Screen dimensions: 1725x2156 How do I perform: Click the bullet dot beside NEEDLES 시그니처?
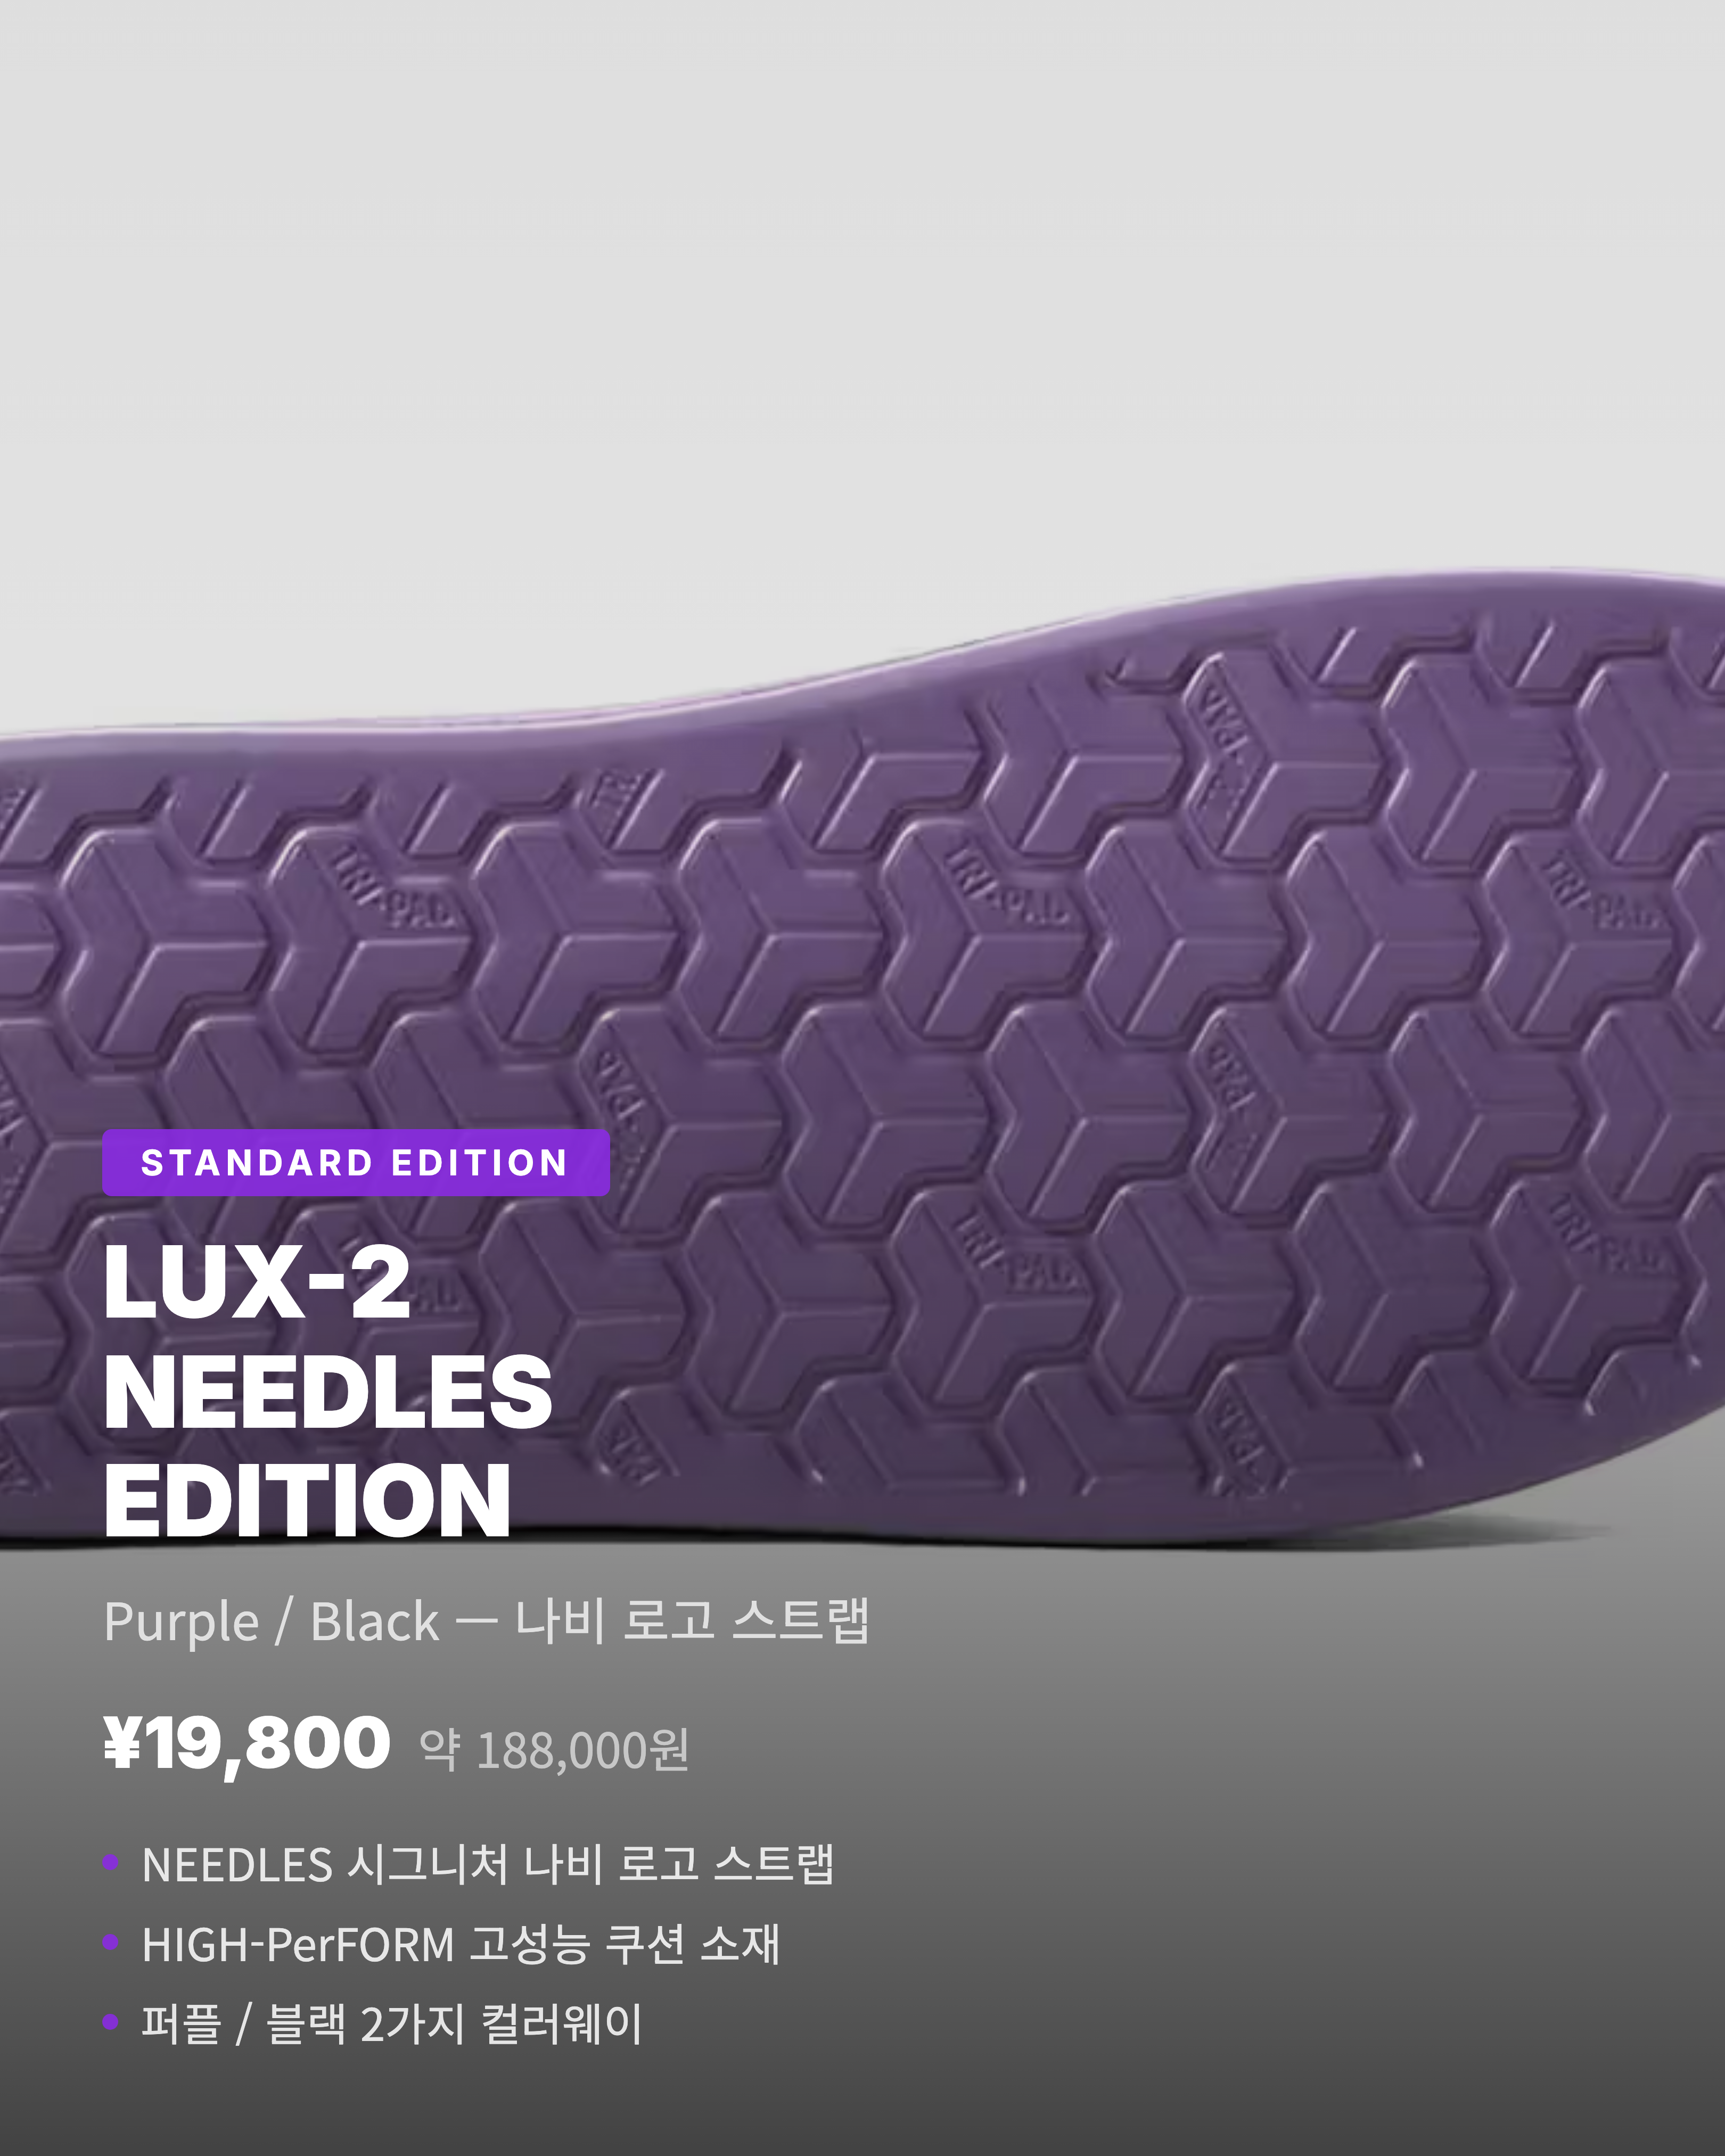(111, 1862)
